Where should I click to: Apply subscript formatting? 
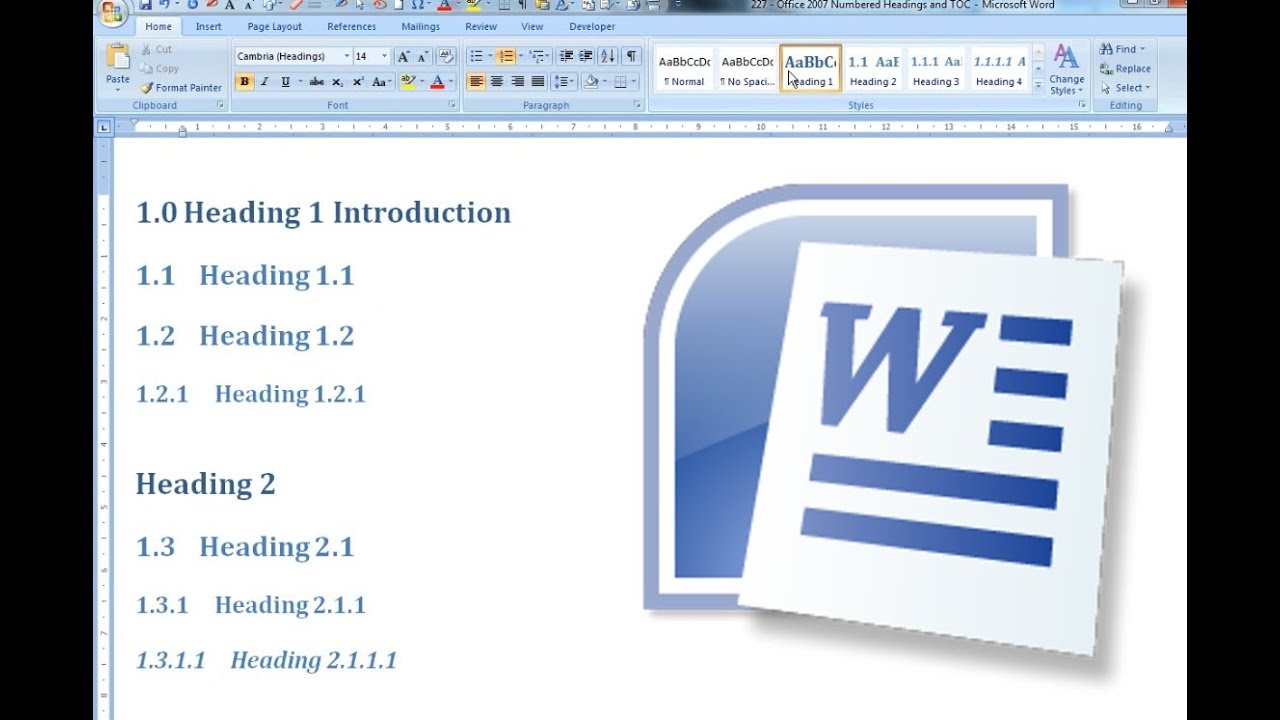tap(337, 82)
